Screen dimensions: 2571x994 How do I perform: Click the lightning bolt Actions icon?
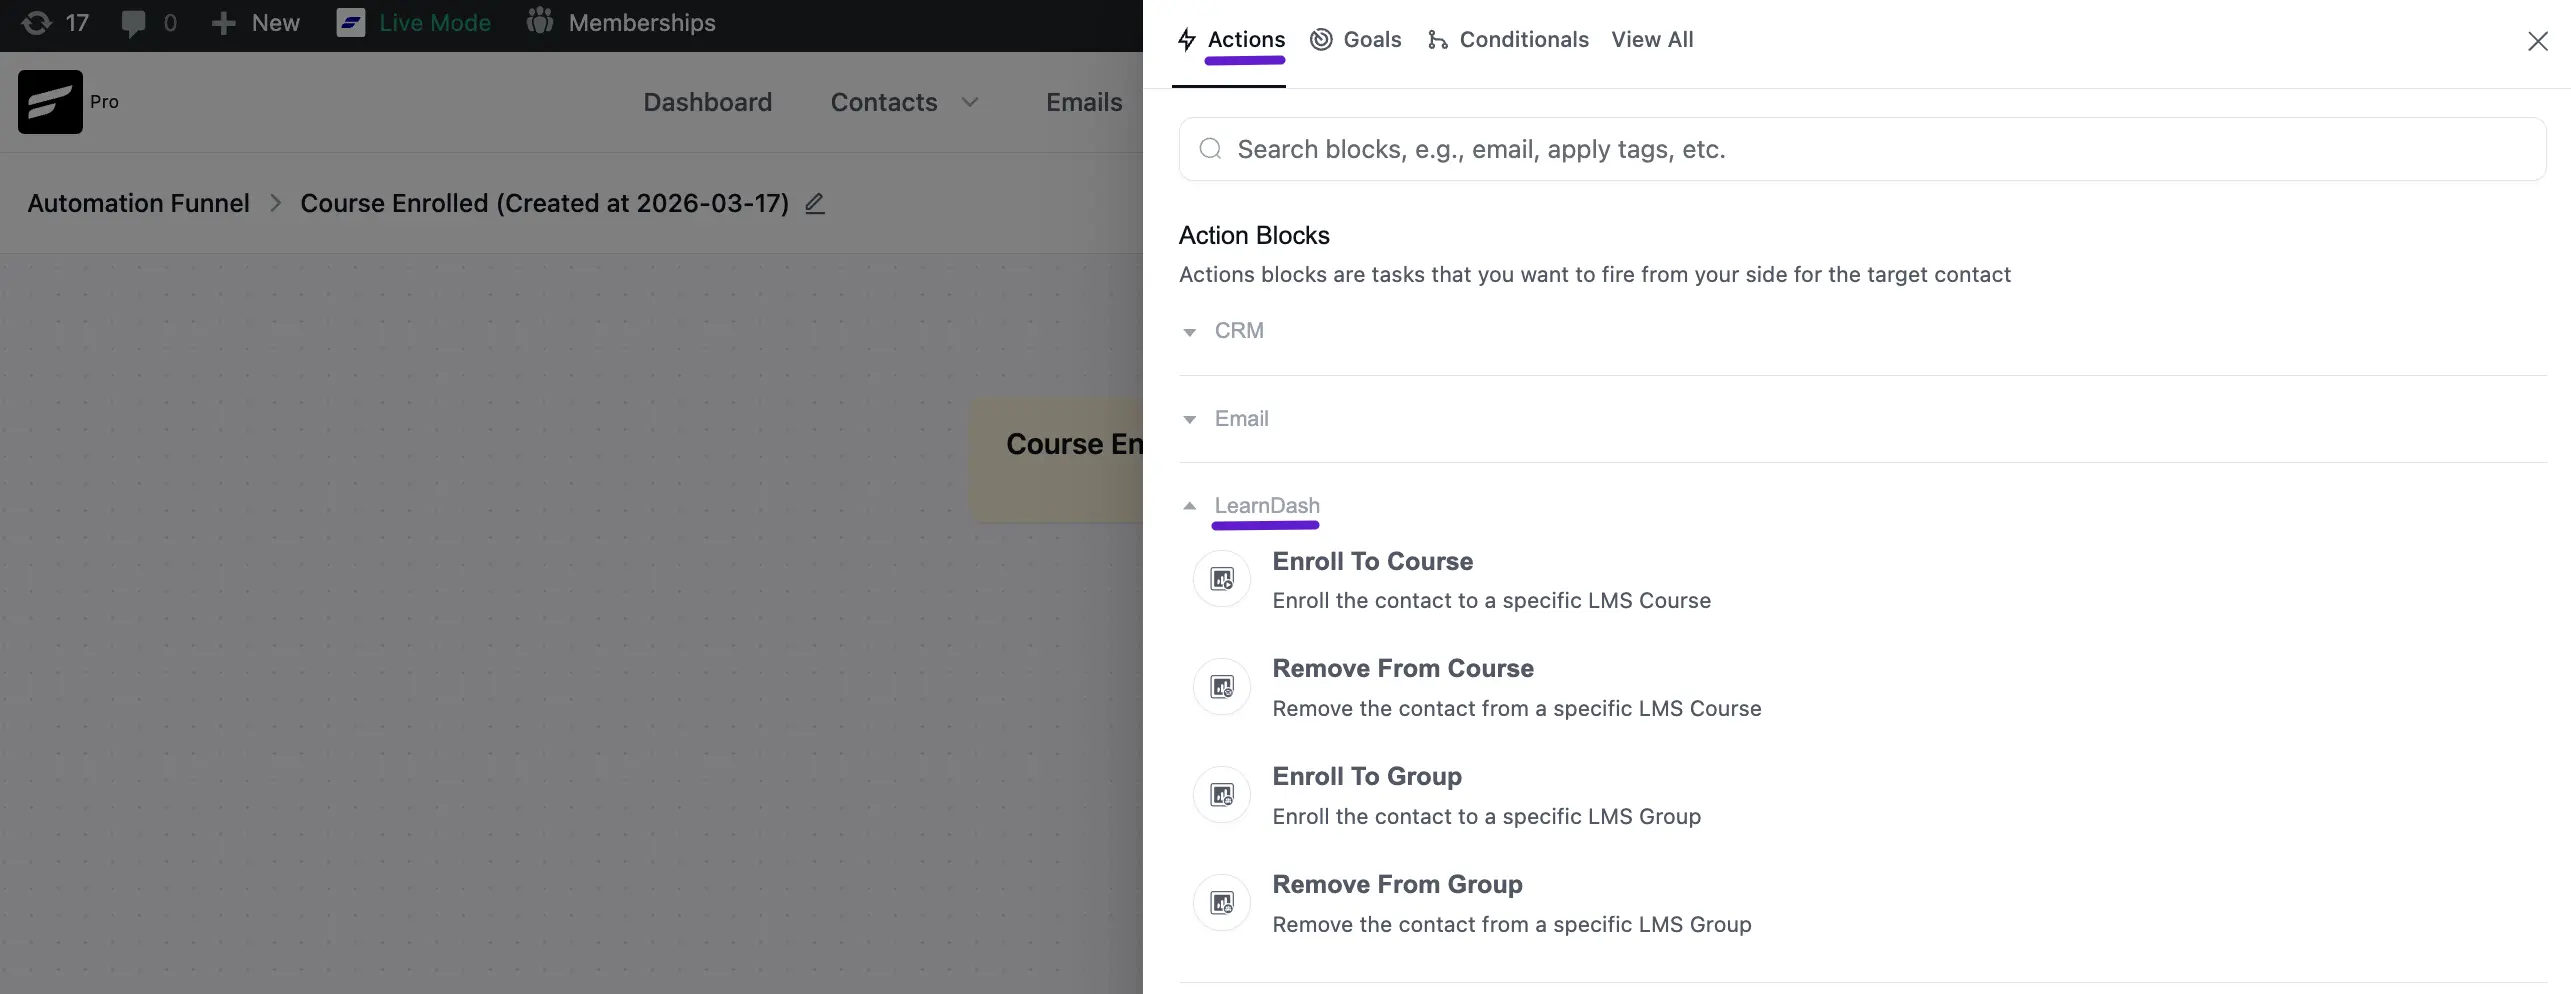click(x=1187, y=40)
